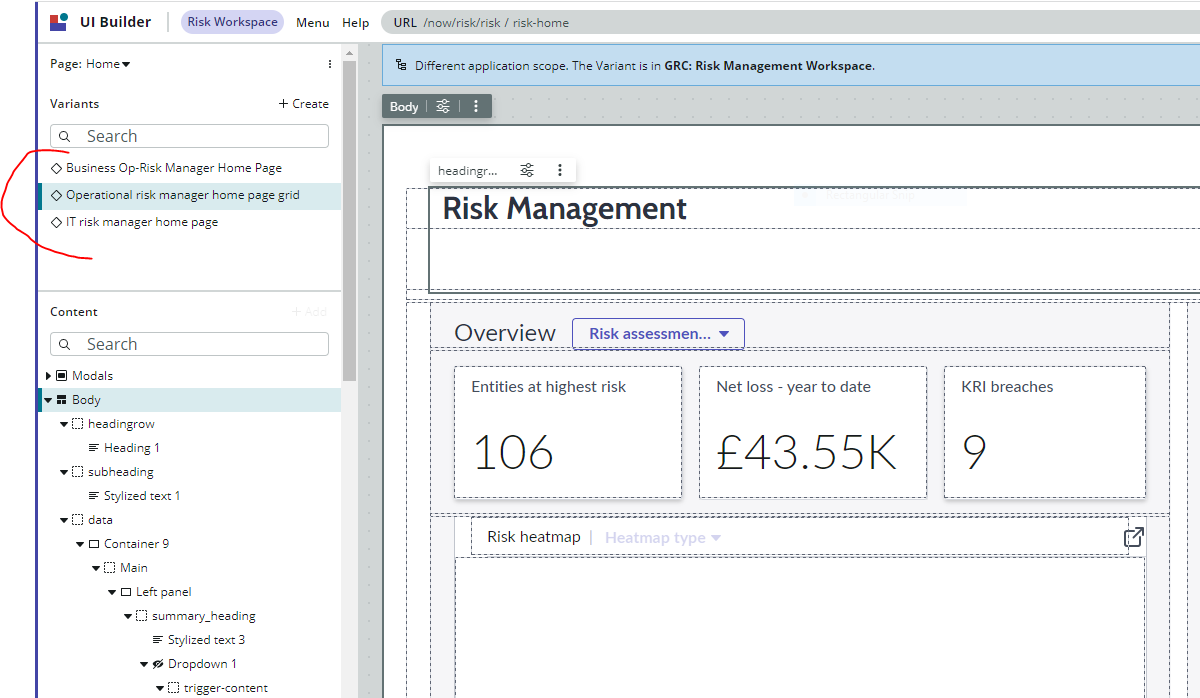
Task: Open the Body configuration settings icon
Action: (443, 105)
